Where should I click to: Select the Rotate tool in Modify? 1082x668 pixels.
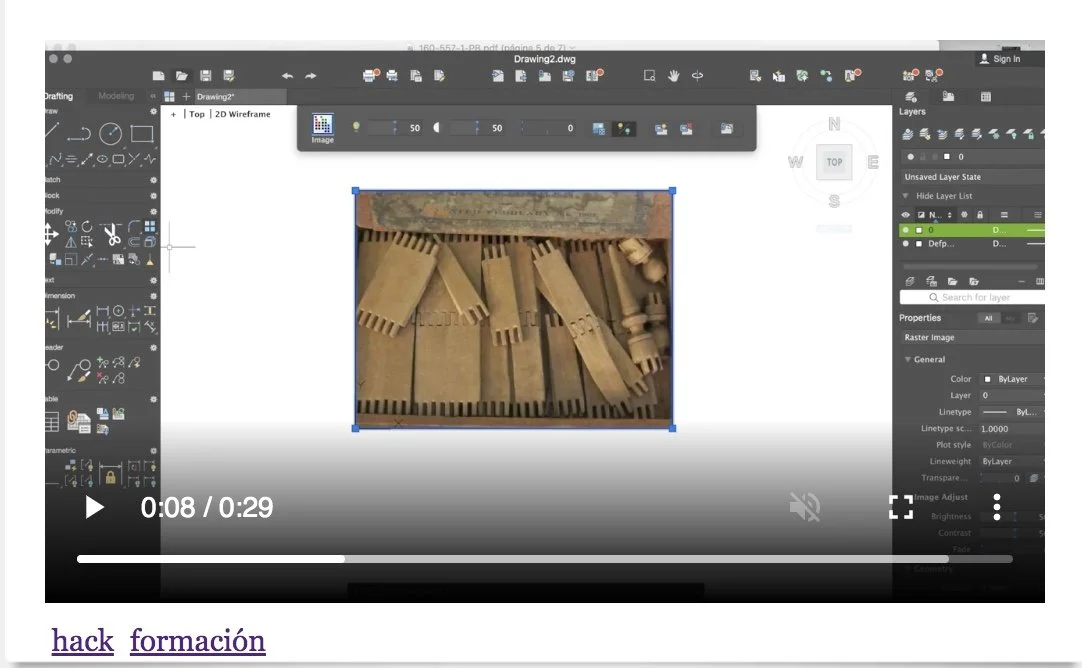pyautogui.click(x=87, y=226)
